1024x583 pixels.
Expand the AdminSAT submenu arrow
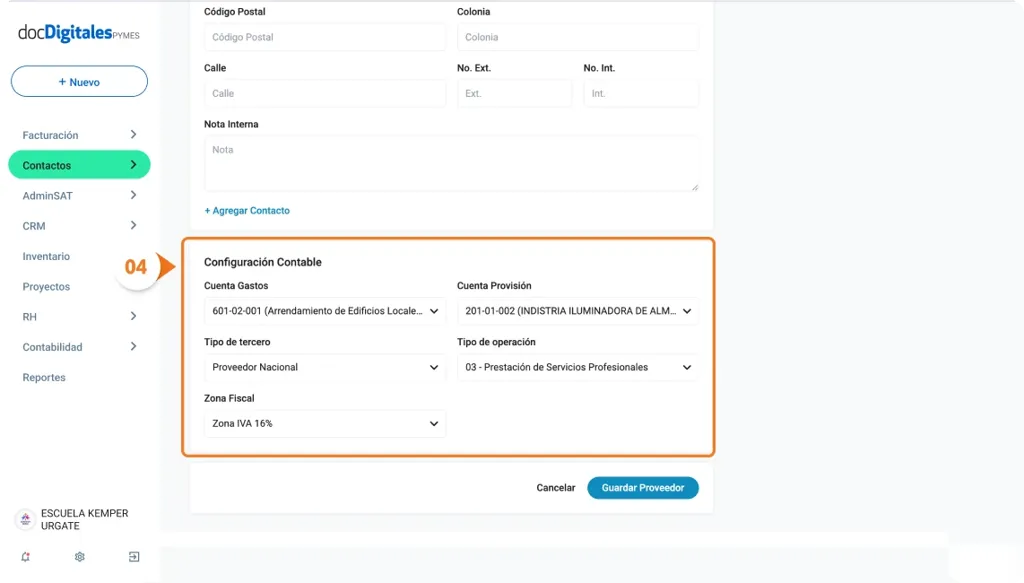[x=134, y=196]
